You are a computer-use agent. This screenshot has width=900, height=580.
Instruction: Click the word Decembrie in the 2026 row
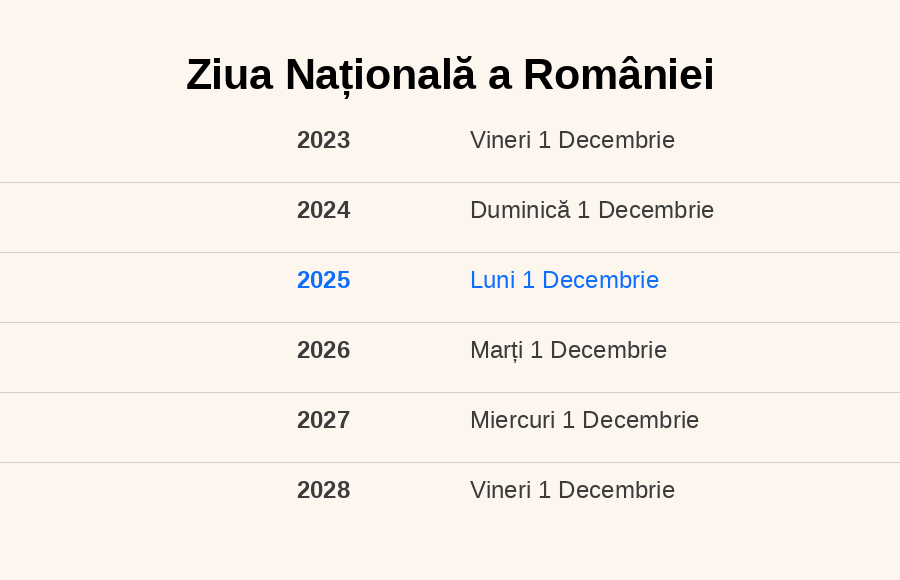[608, 350]
